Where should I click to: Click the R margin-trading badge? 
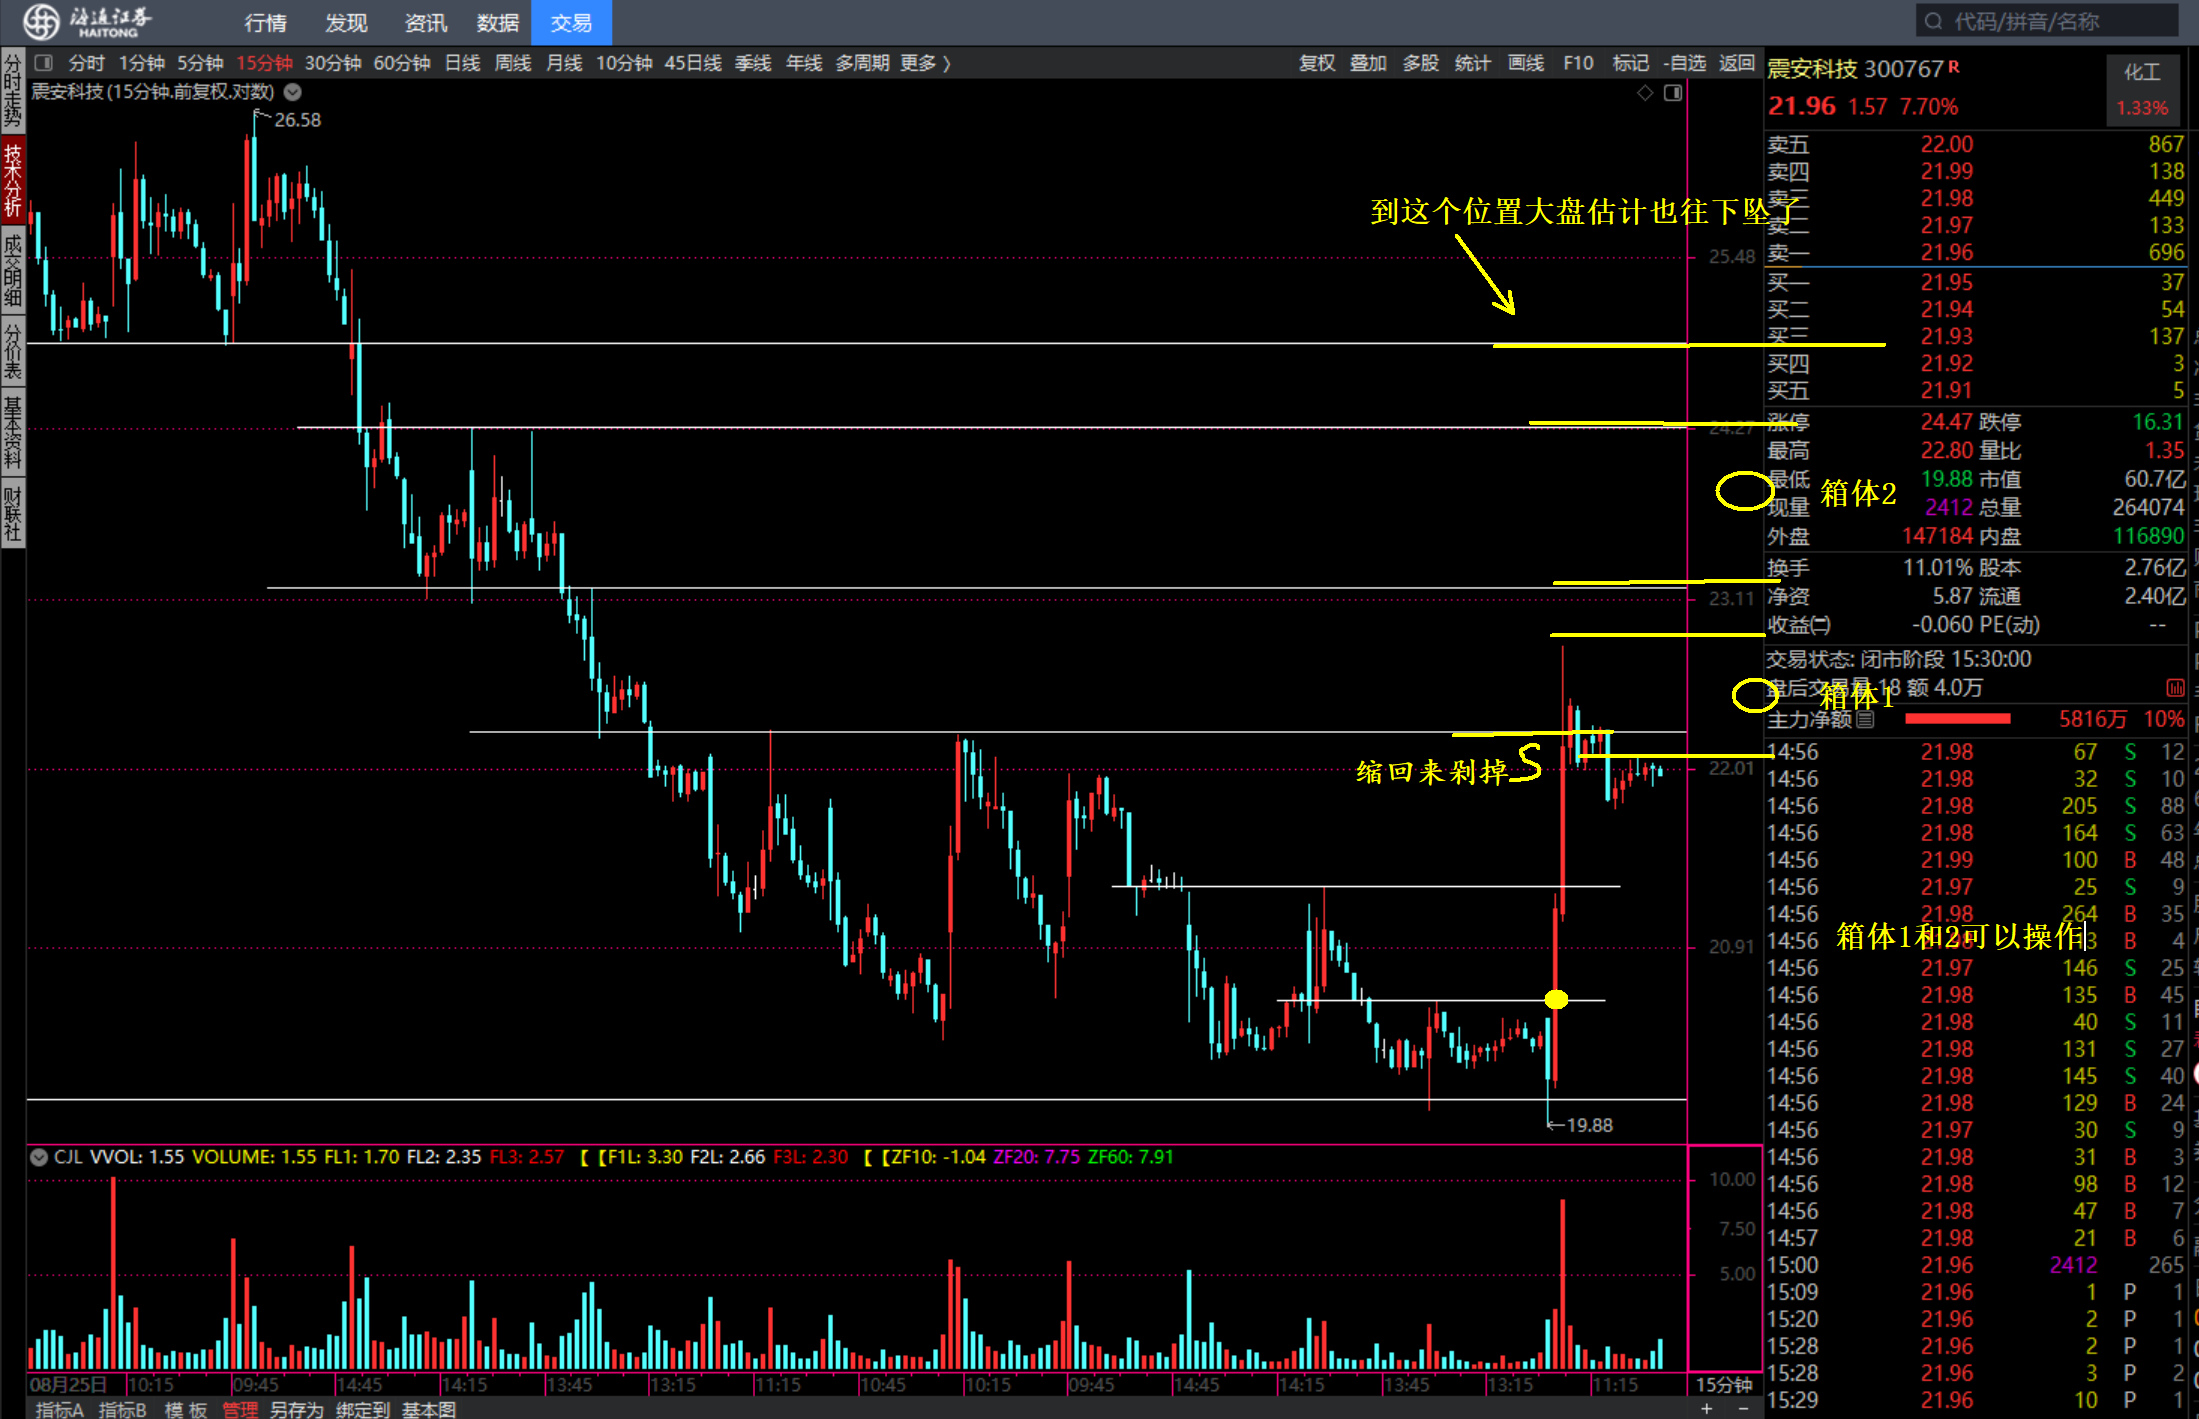1953,66
